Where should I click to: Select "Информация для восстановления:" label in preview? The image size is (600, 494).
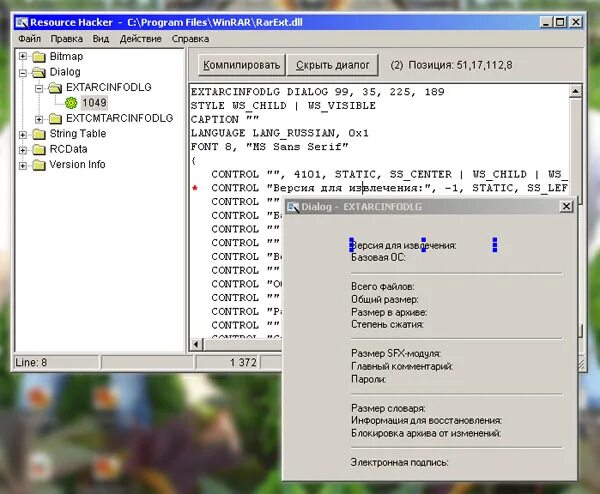(426, 421)
